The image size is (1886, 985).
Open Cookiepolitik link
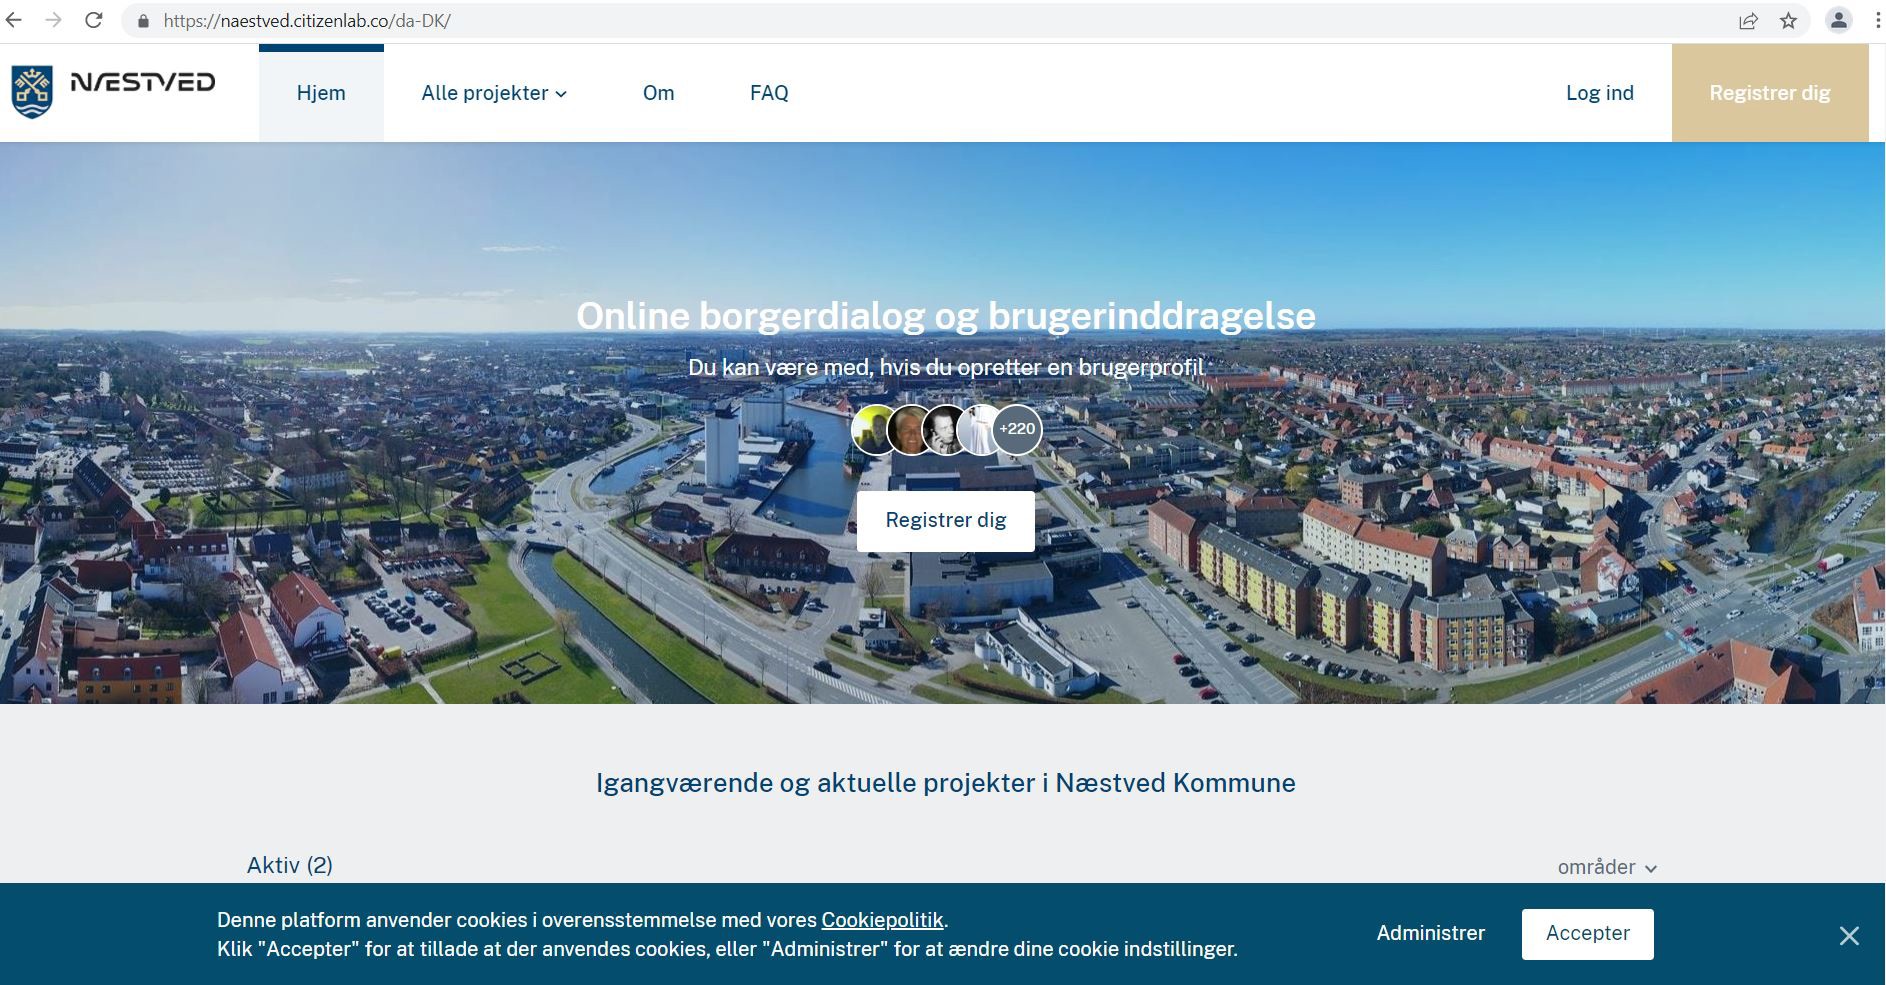pyautogui.click(x=882, y=920)
